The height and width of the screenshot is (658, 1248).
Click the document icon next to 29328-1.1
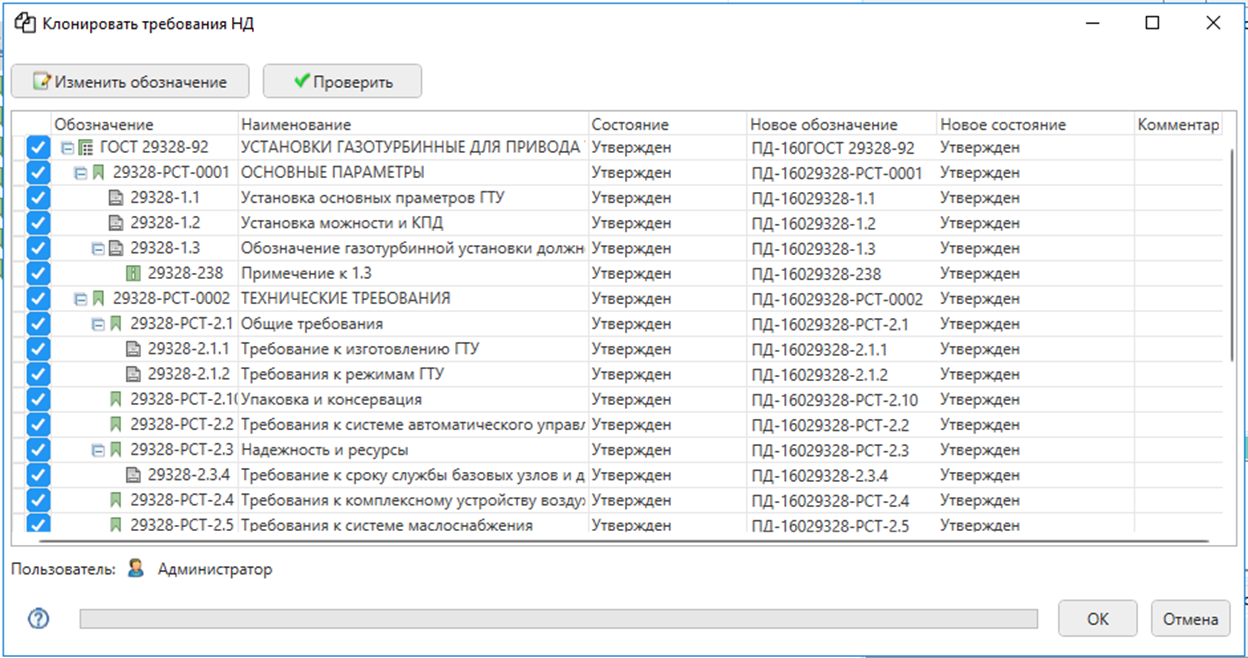point(116,198)
